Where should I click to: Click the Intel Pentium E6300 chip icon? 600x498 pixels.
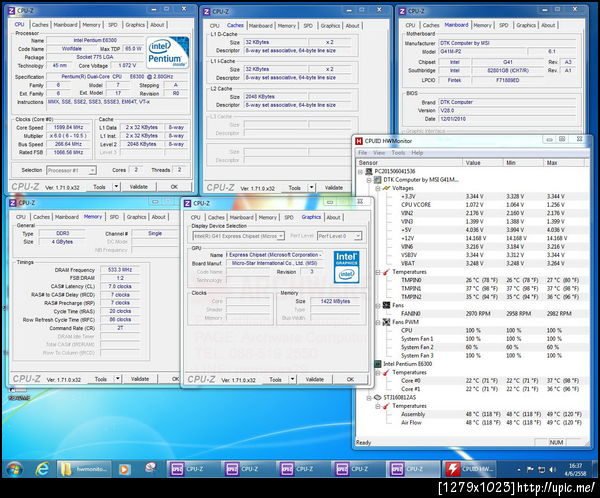point(377,364)
